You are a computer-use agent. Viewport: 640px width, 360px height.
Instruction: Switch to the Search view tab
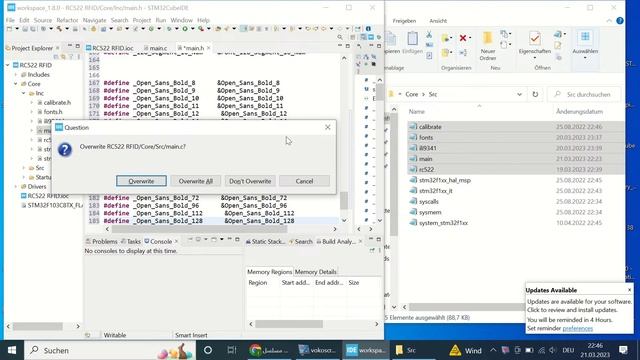(x=301, y=241)
